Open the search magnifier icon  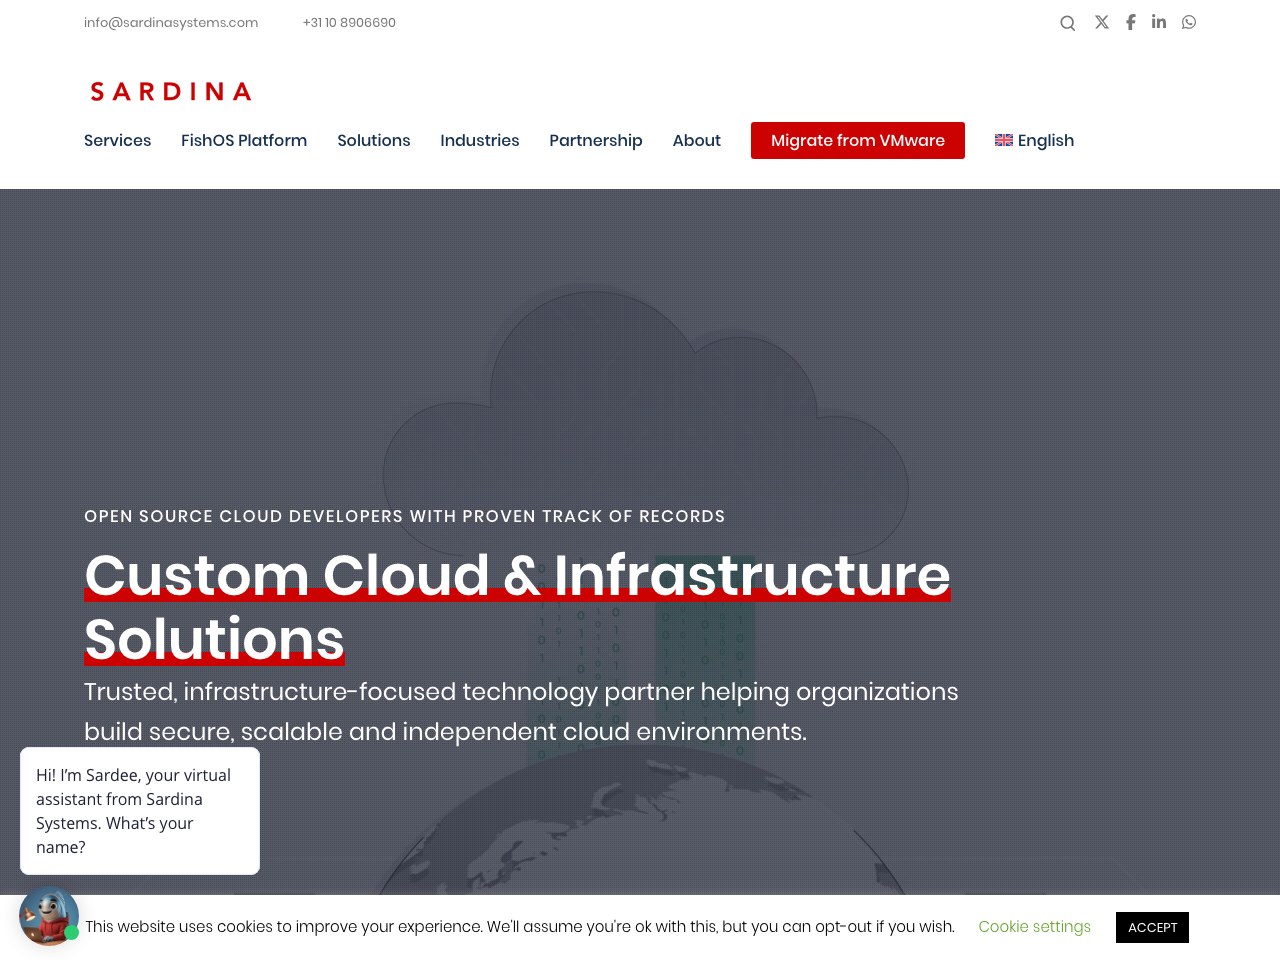point(1067,23)
